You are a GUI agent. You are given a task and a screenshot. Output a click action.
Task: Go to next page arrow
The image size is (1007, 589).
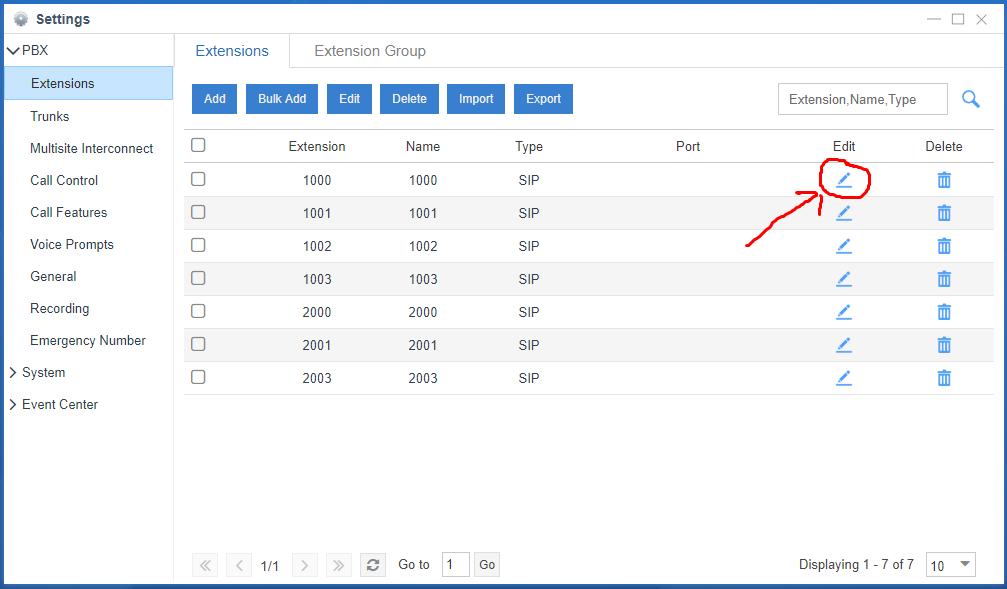pyautogui.click(x=304, y=565)
